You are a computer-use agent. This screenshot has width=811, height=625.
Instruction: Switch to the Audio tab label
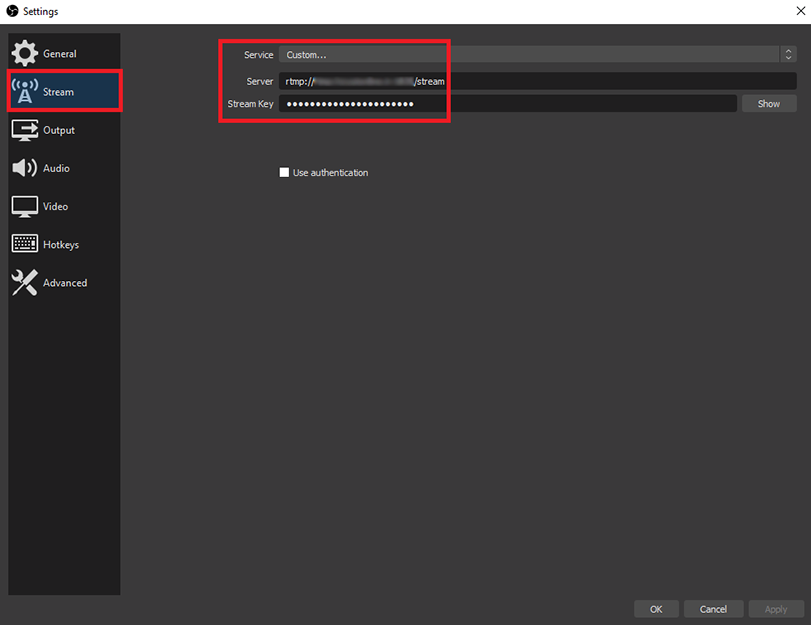[x=56, y=168]
